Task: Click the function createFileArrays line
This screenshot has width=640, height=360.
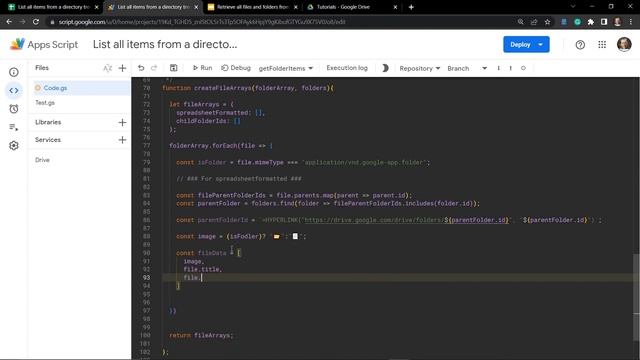Action: point(247,88)
